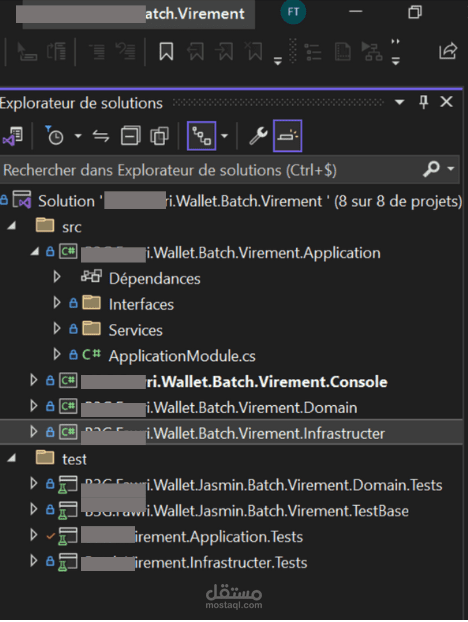Go to next bookmark icon
The width and height of the screenshot is (468, 622).
(225, 52)
